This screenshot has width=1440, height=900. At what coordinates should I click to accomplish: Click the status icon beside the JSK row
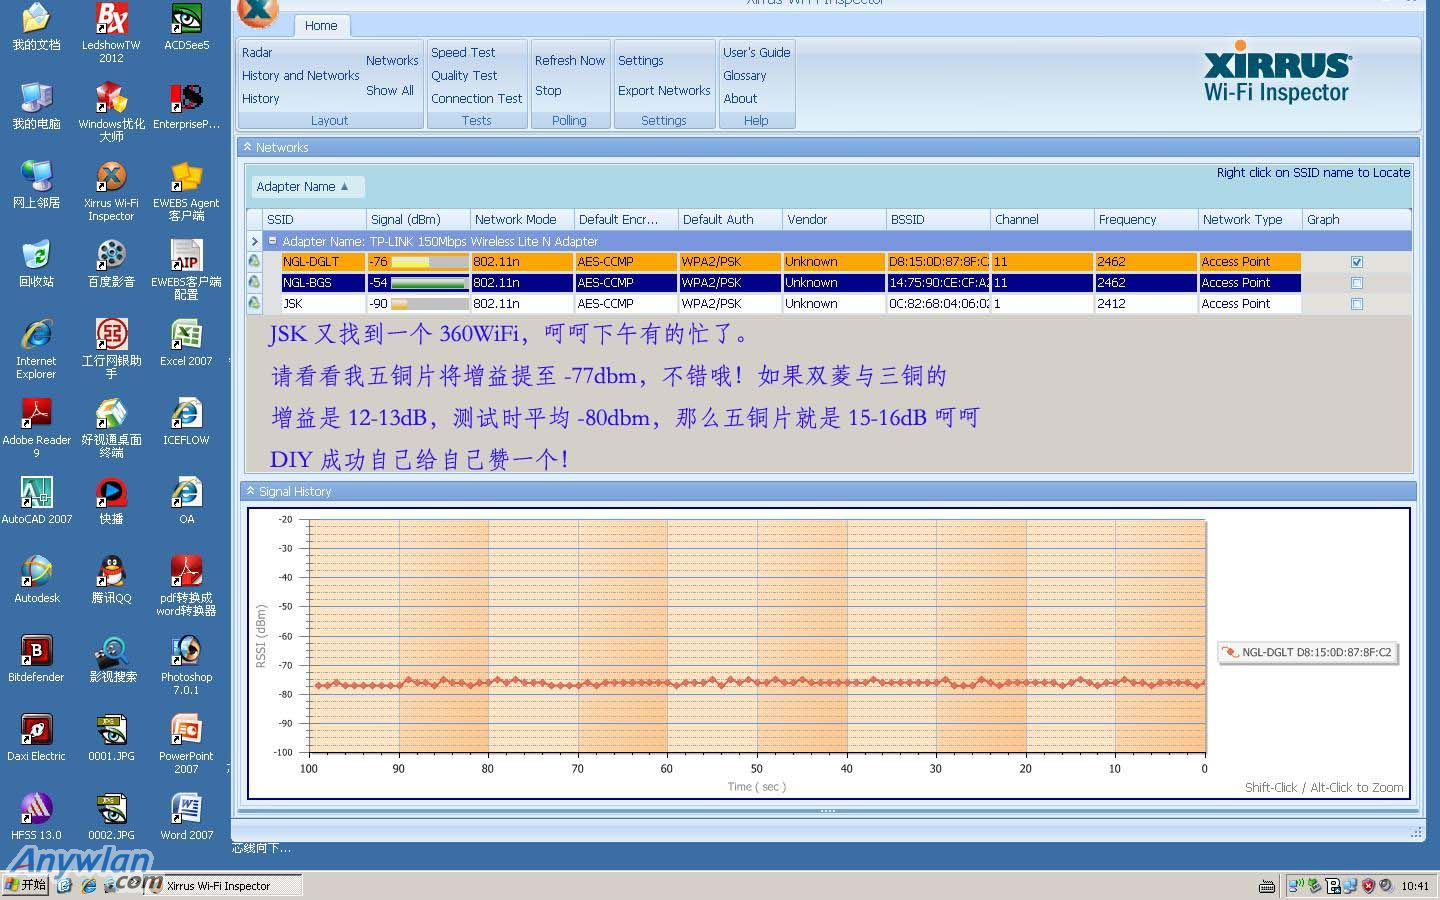click(255, 303)
